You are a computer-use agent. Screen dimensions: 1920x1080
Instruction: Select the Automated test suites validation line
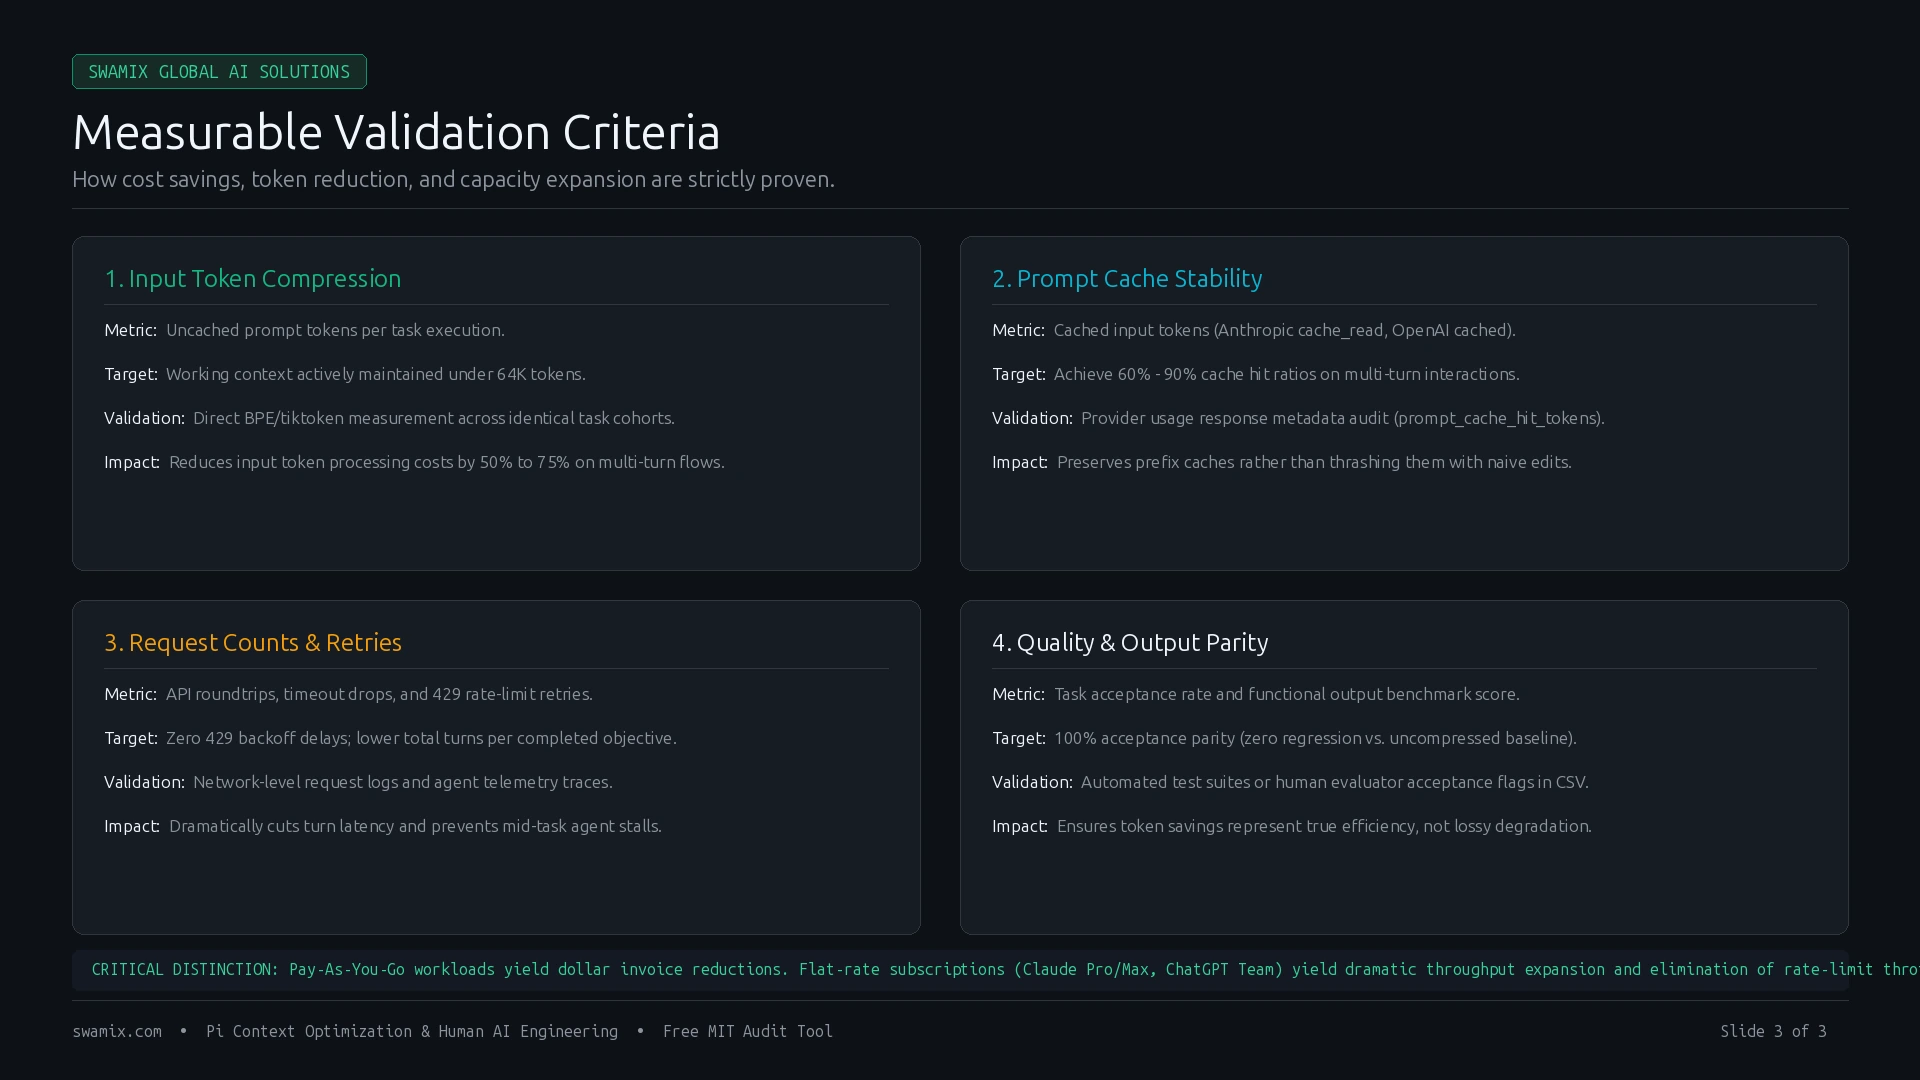pos(1290,782)
